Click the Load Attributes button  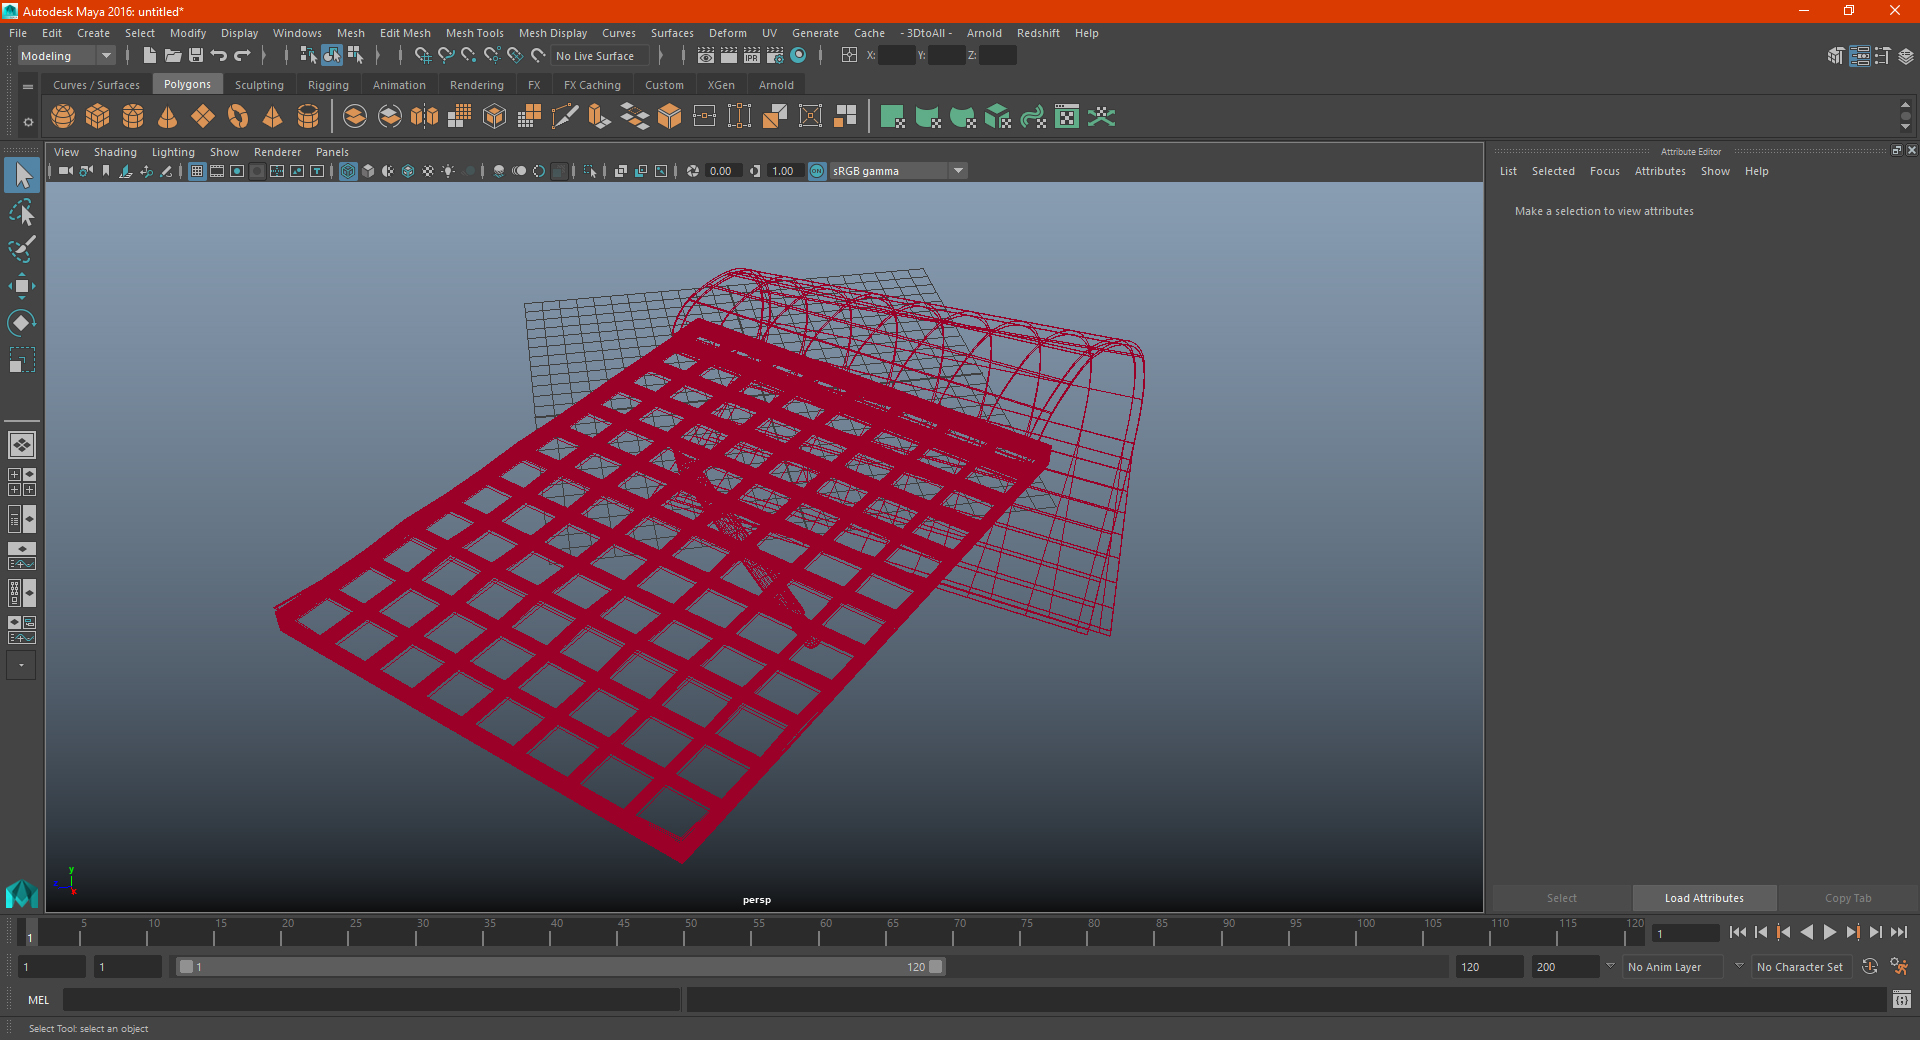pyautogui.click(x=1704, y=898)
